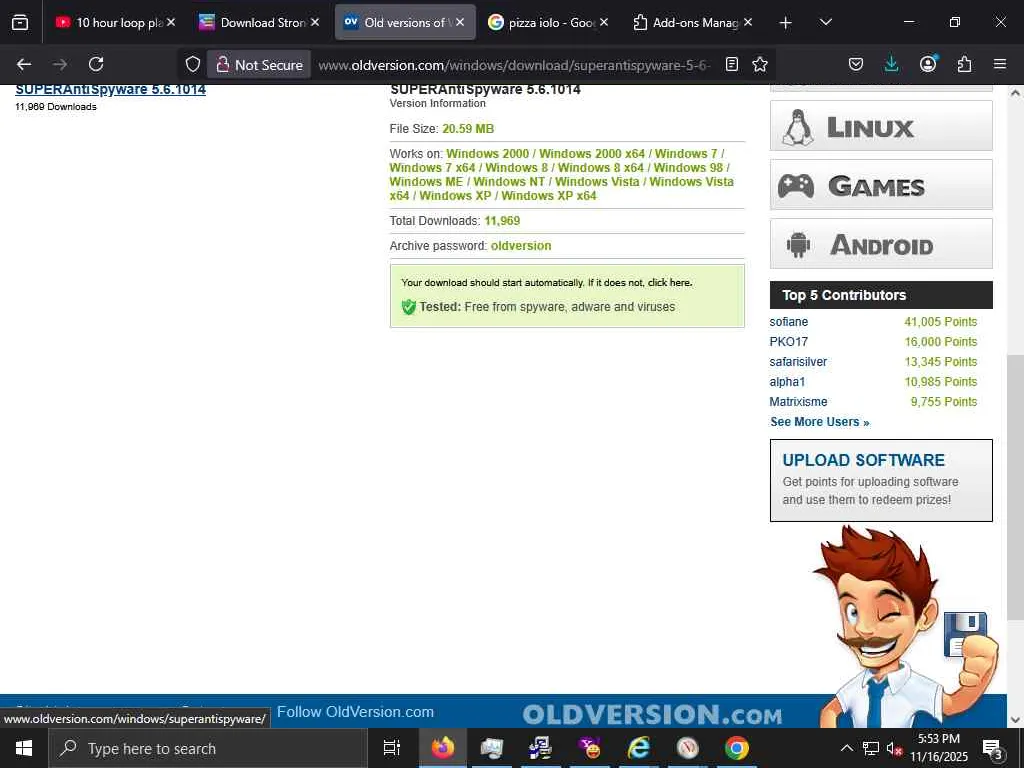This screenshot has height=768, width=1024.
Task: Open the Firefox application menu
Action: click(x=1000, y=64)
